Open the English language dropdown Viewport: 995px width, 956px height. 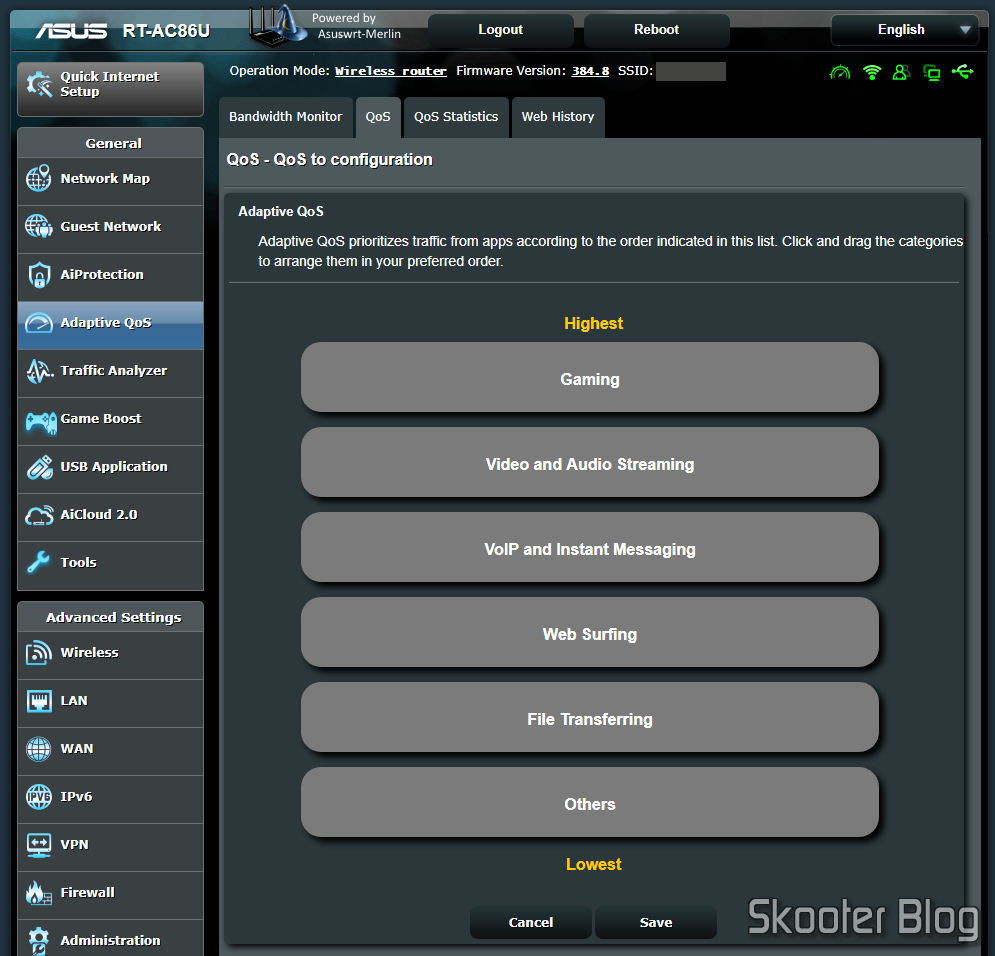[x=905, y=30]
